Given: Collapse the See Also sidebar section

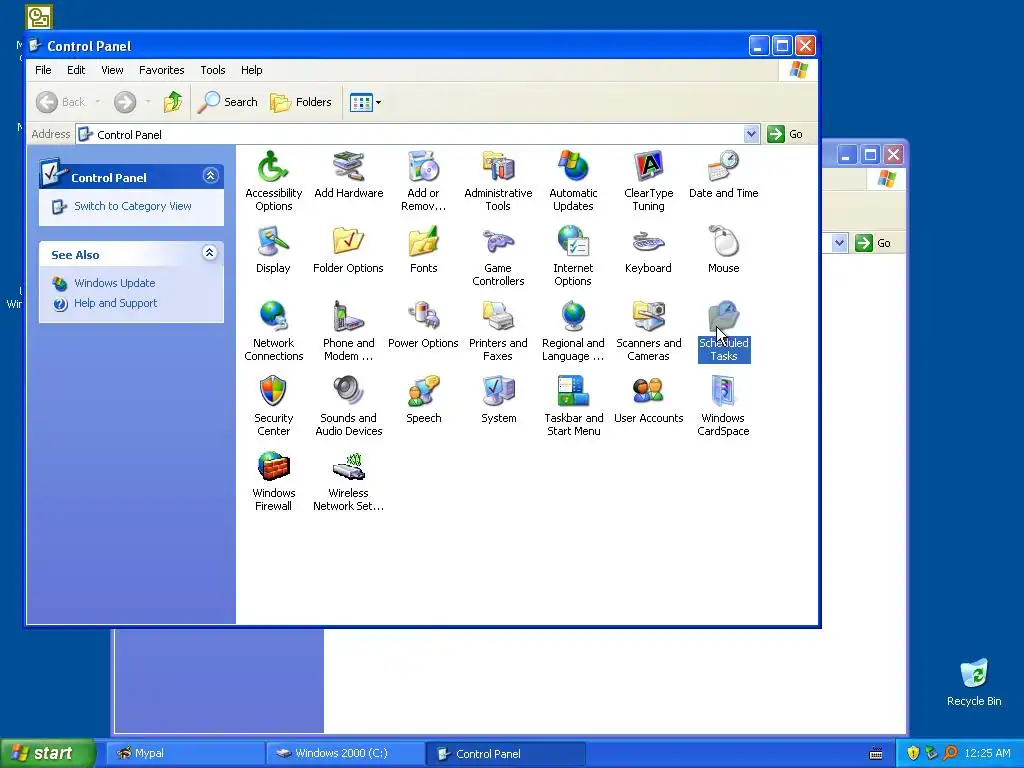Looking at the screenshot, I should pyautogui.click(x=210, y=253).
